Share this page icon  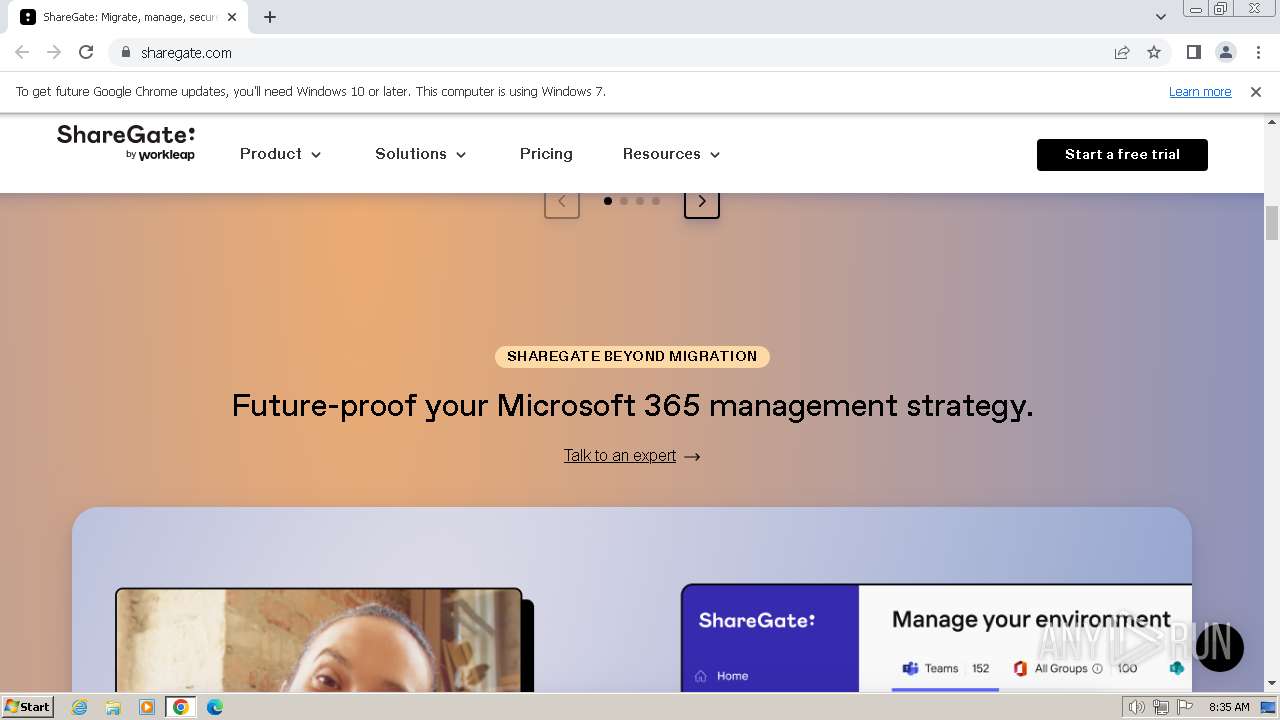tap(1122, 53)
